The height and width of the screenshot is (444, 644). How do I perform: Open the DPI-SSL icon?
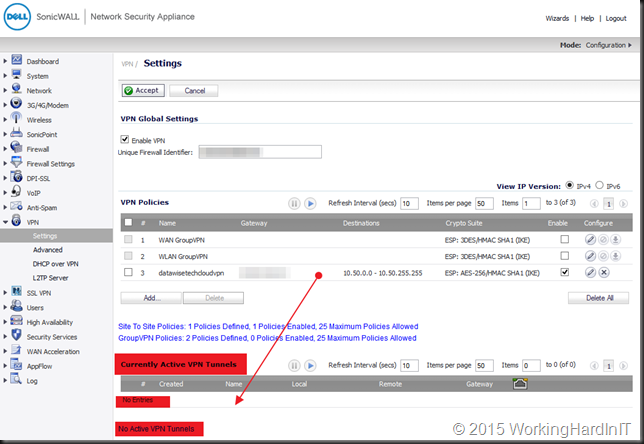[x=16, y=177]
